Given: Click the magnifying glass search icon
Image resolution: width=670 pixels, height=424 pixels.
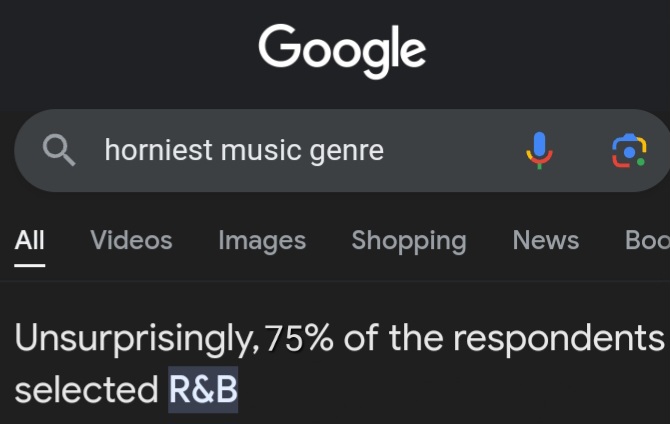Looking at the screenshot, I should [x=60, y=150].
